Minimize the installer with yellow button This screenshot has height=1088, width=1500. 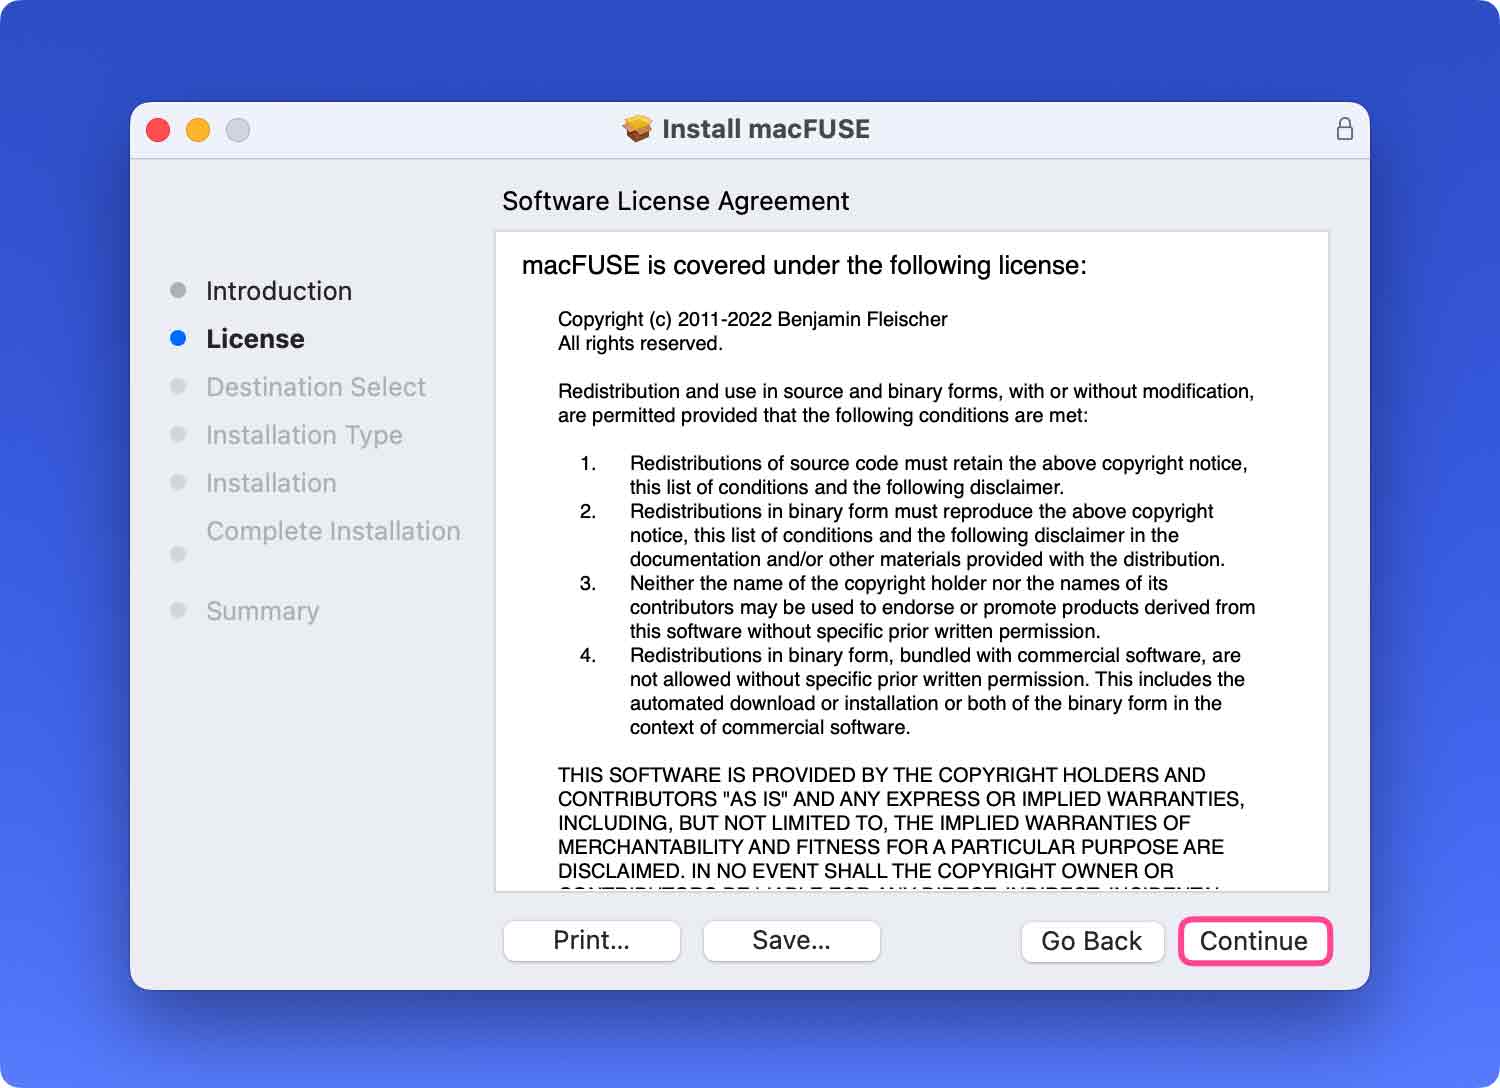pyautogui.click(x=198, y=130)
